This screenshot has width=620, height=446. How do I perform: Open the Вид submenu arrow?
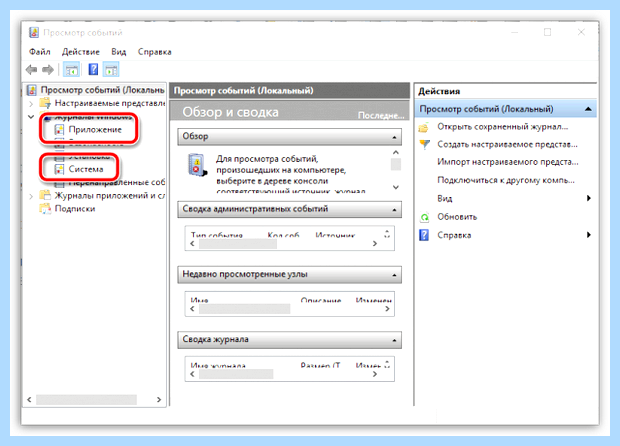[x=589, y=198]
